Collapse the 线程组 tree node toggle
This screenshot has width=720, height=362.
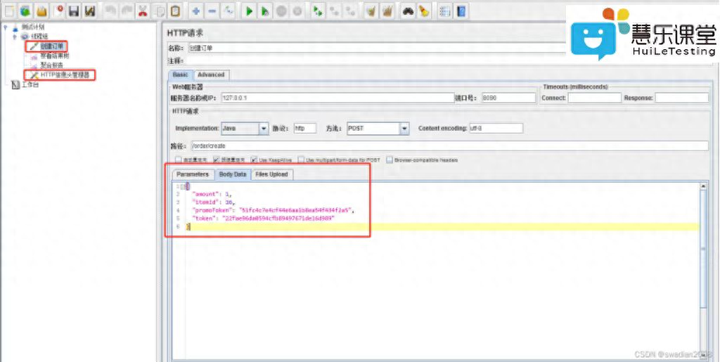[15, 36]
